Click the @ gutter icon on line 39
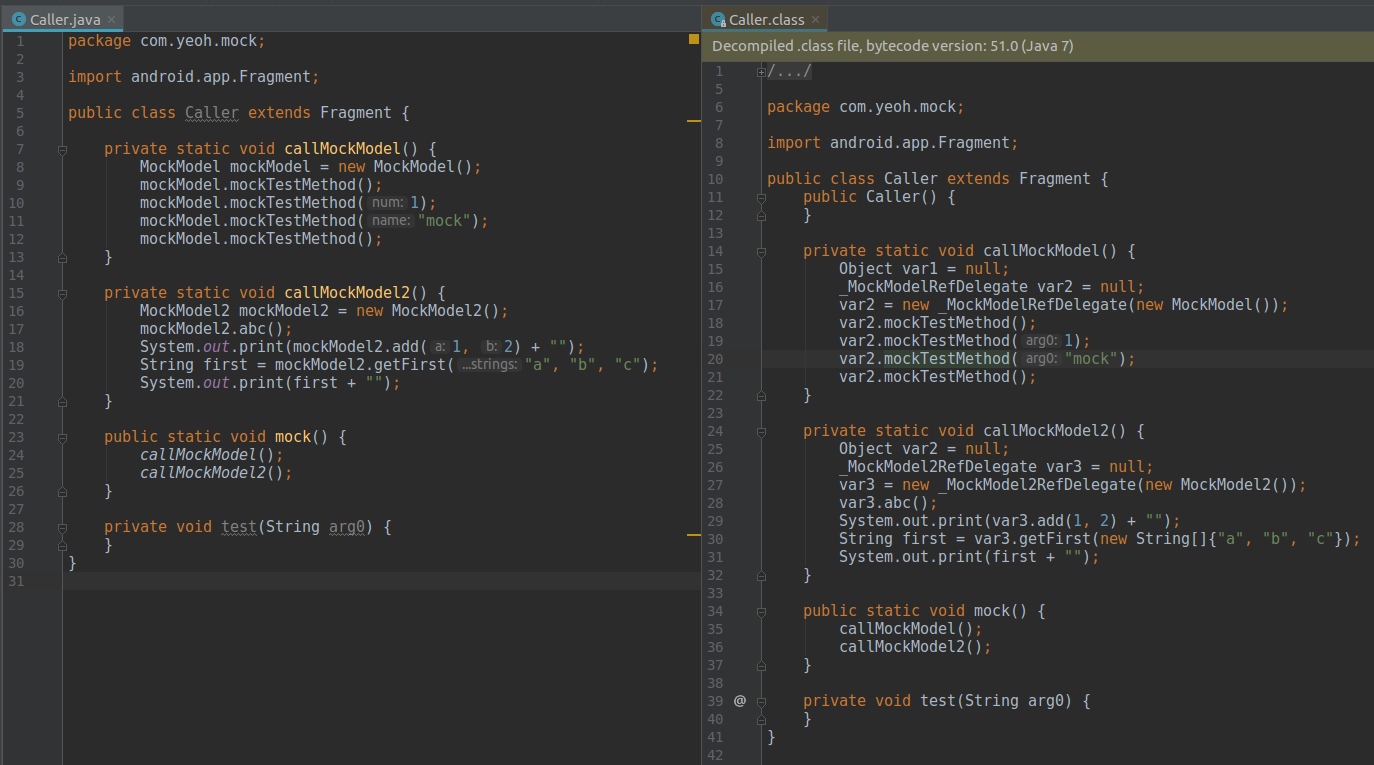Viewport: 1374px width, 765px height. click(740, 700)
